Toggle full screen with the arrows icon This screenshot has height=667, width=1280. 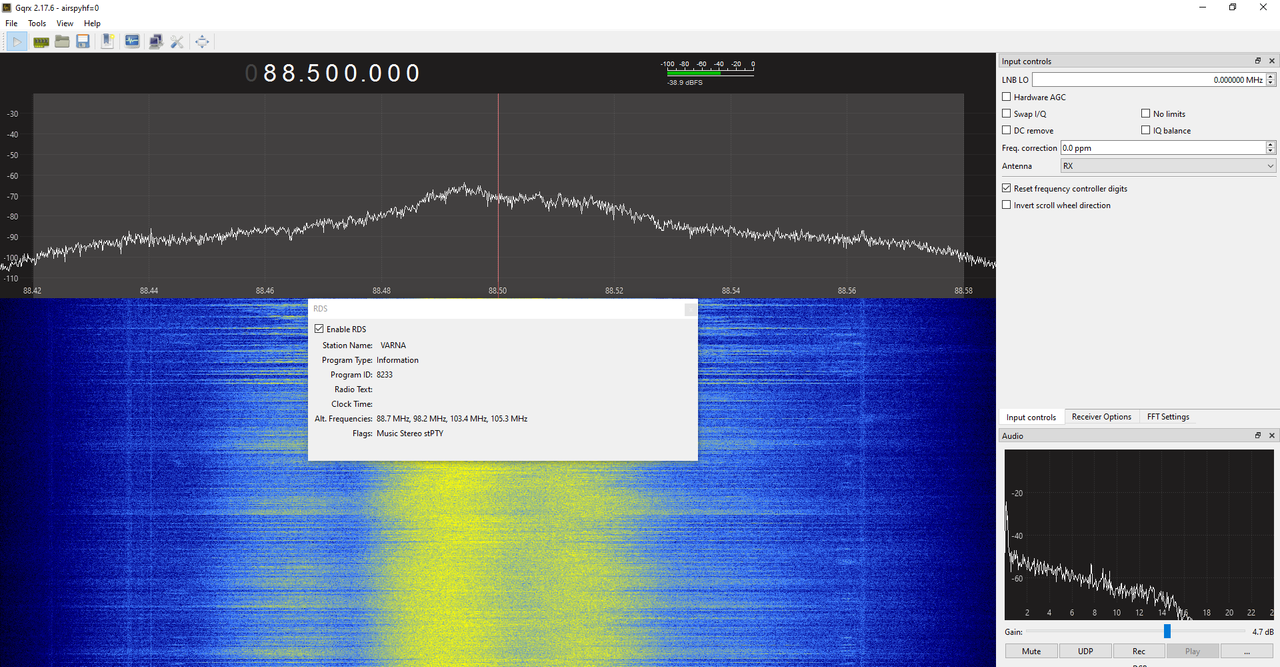[202, 41]
